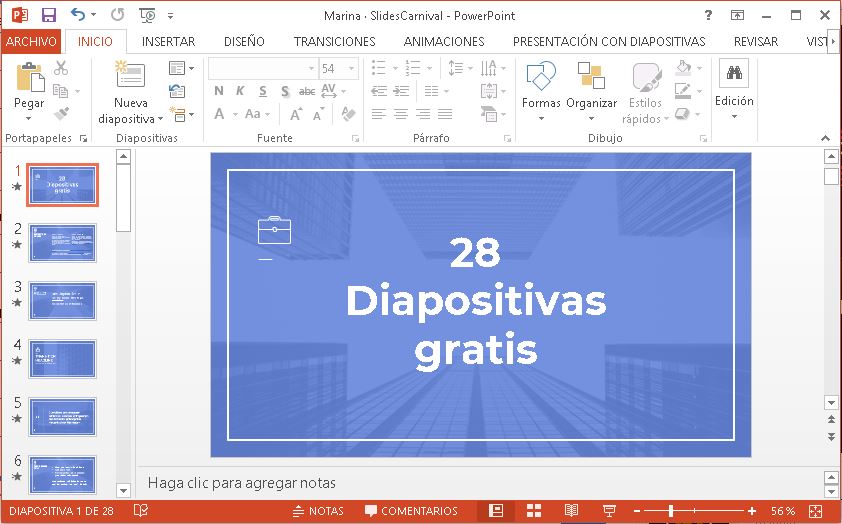Open the font color dropdown
The image size is (842, 524).
pos(235,114)
